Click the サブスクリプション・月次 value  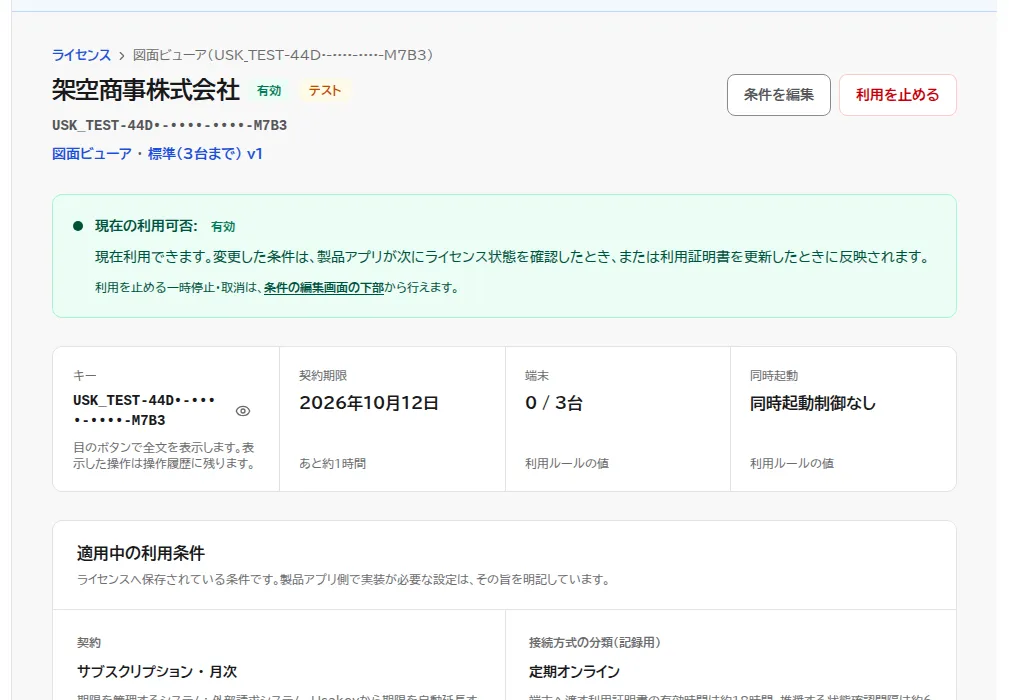coord(157,672)
